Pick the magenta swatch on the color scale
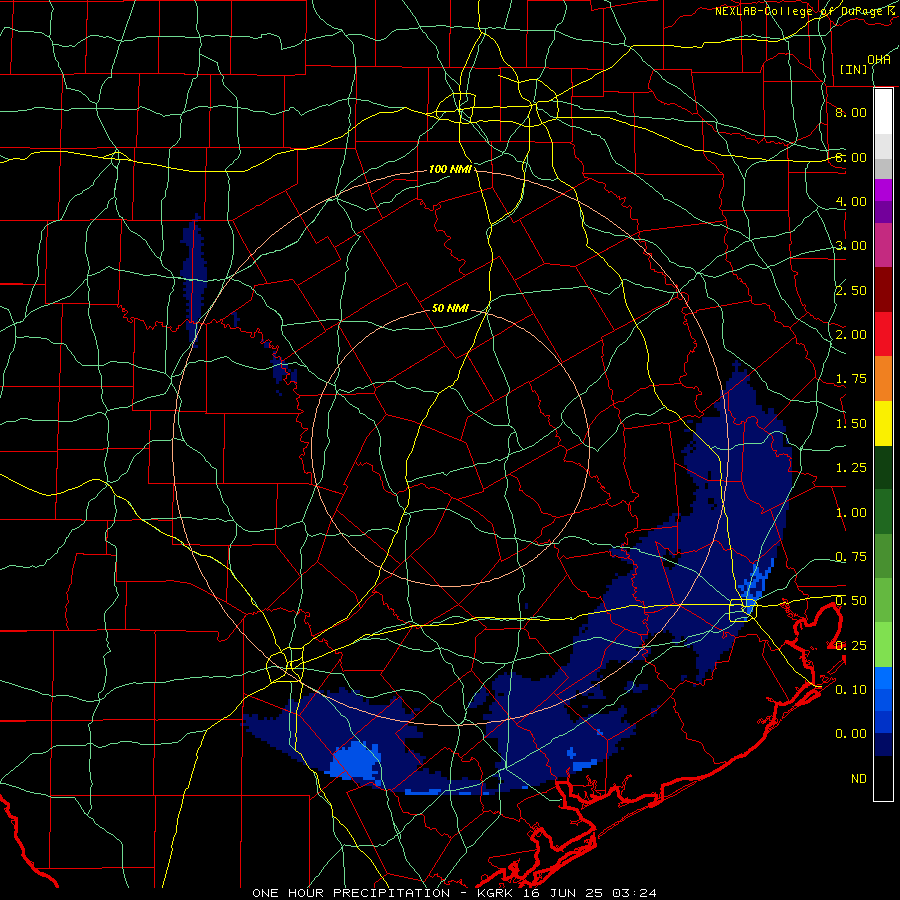Image resolution: width=900 pixels, height=900 pixels. 883,190
